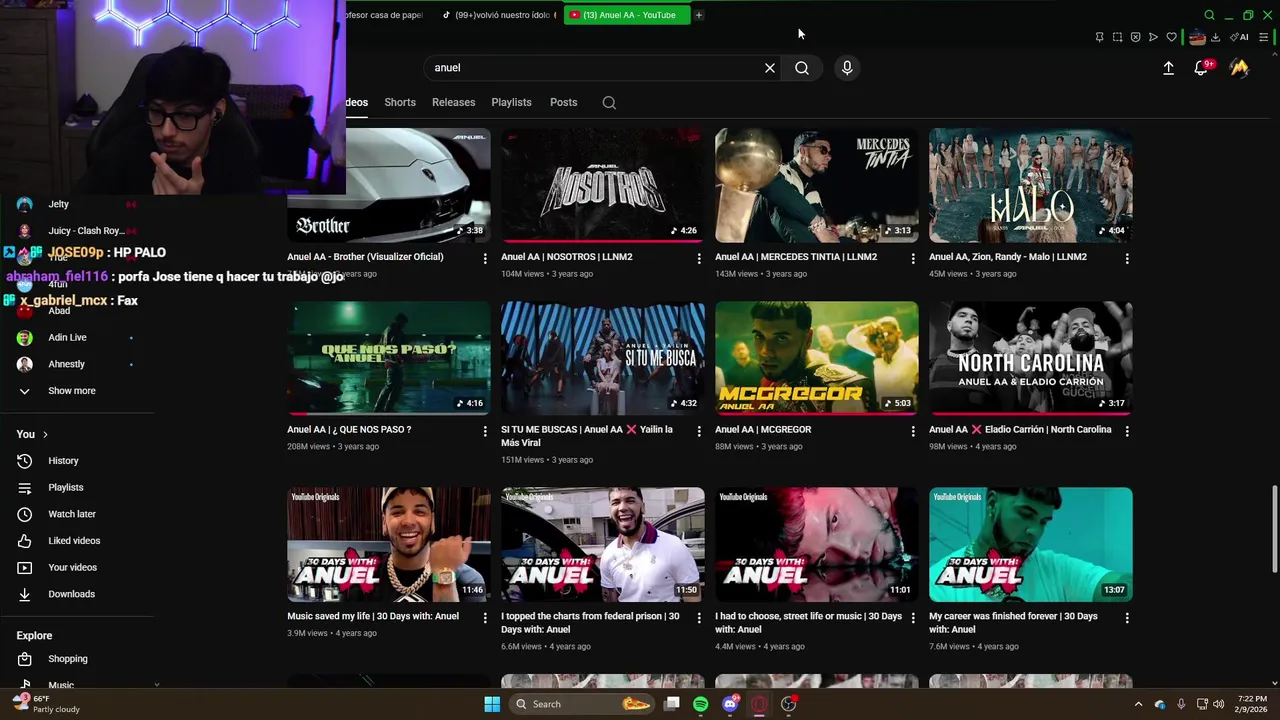
Task: Show hidden system tray icons chevron
Action: click(1138, 704)
